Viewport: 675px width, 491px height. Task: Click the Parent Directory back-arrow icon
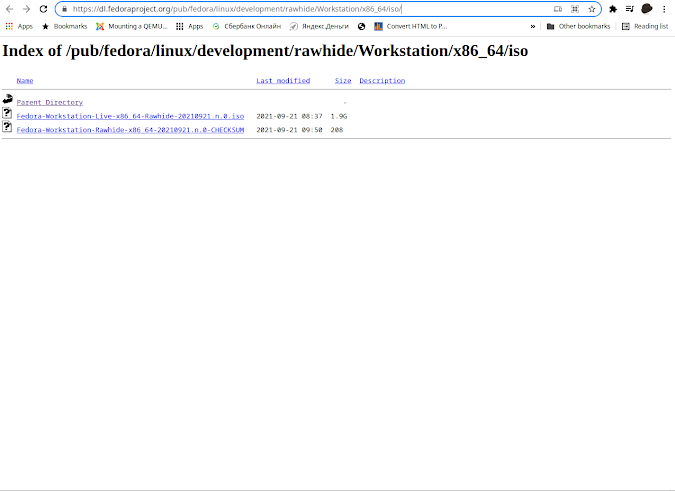(7, 99)
